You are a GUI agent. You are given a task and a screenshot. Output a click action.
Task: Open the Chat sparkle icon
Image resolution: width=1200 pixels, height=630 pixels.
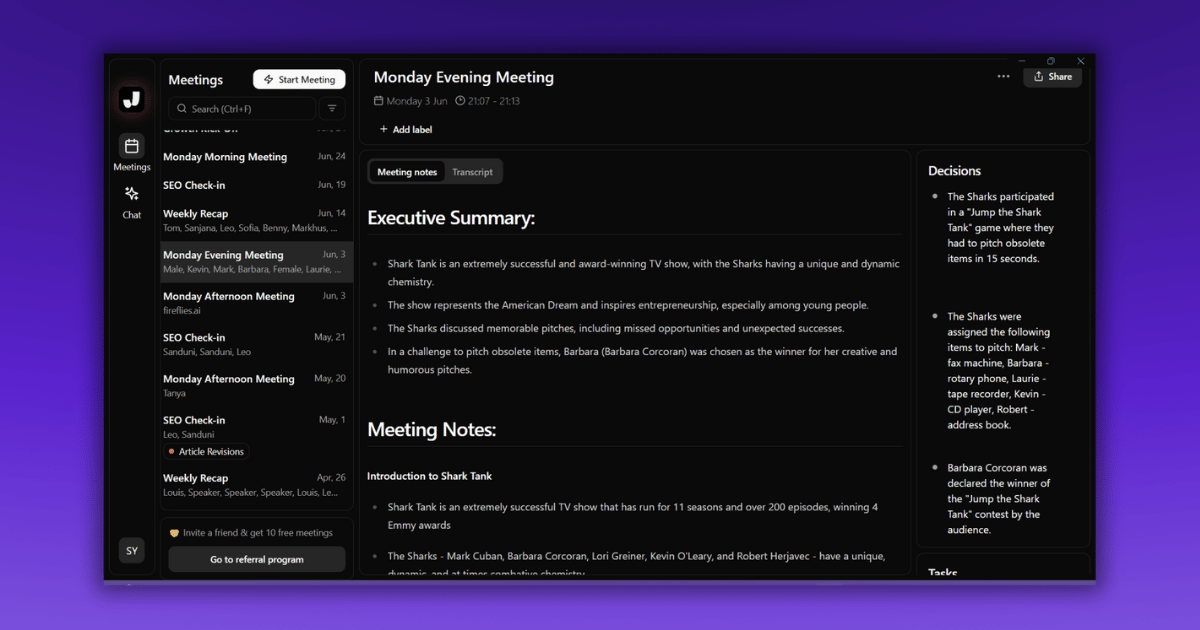click(131, 194)
